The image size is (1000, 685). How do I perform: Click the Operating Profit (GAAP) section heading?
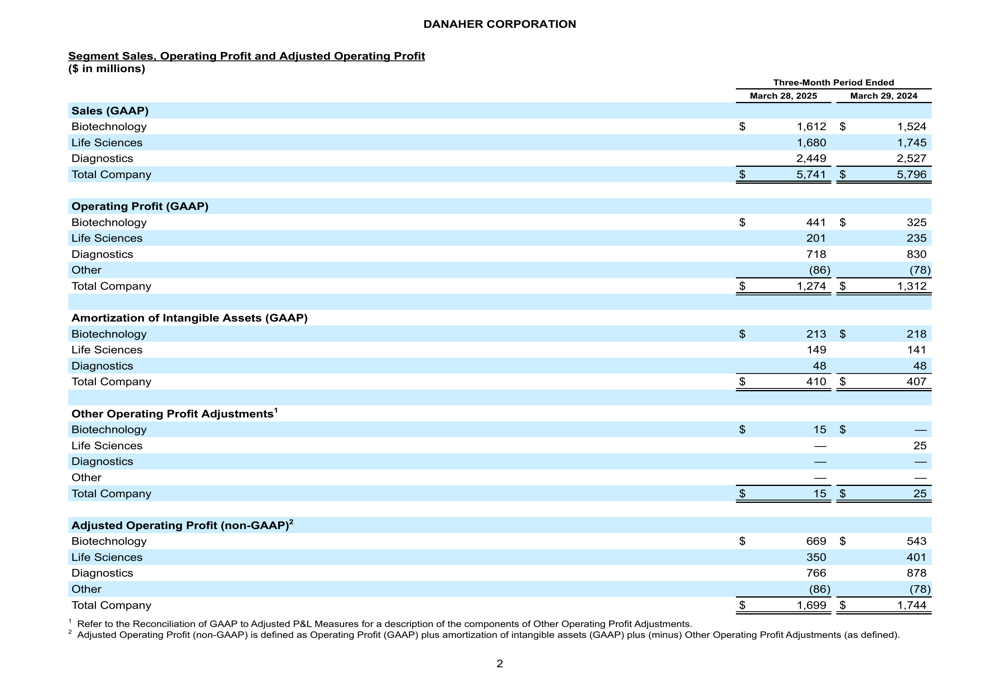pyautogui.click(x=140, y=207)
